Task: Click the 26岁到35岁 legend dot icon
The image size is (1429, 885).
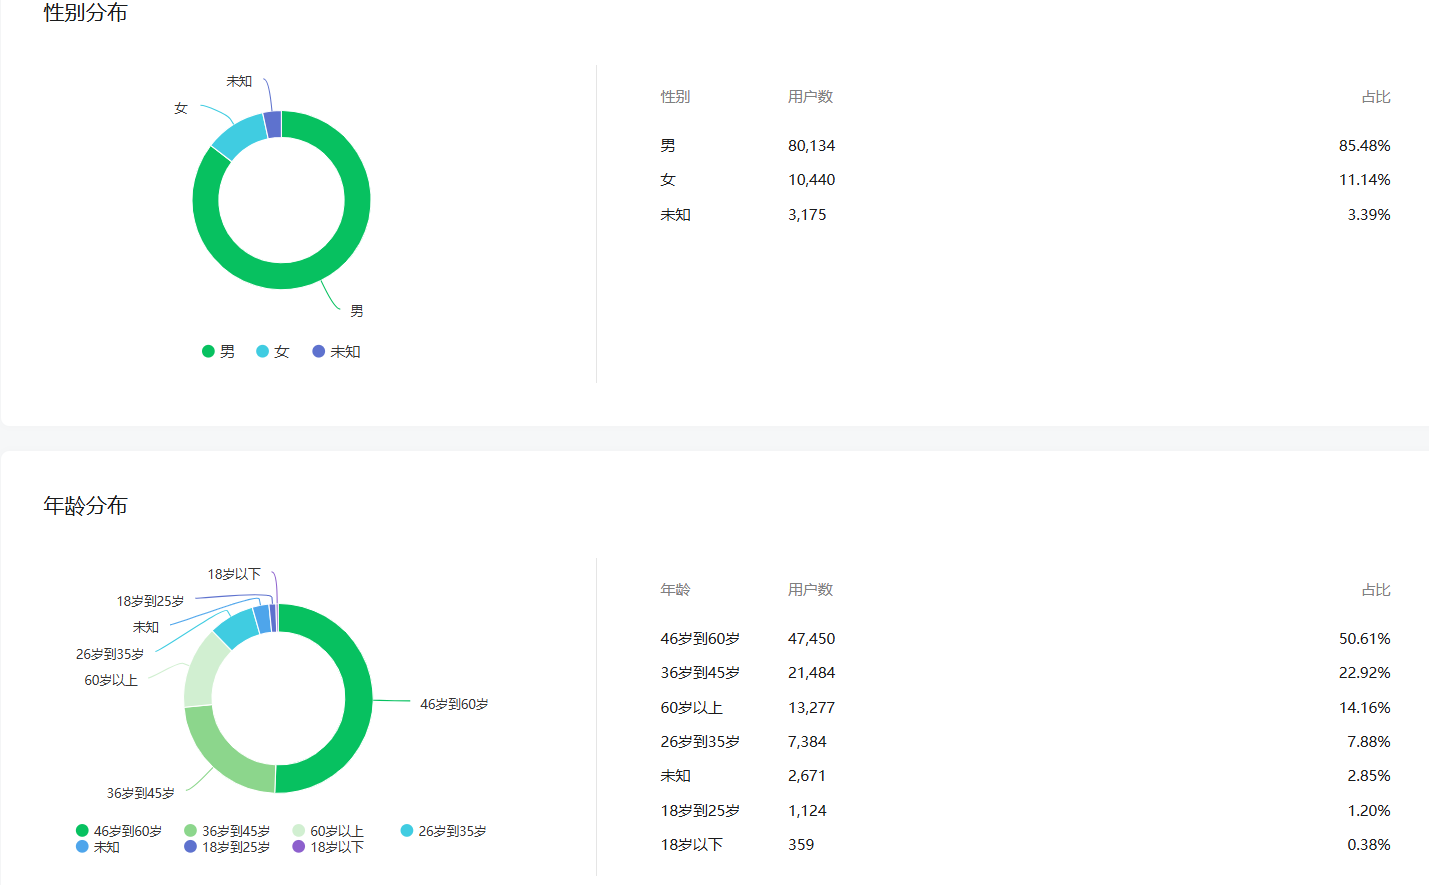Action: point(407,831)
